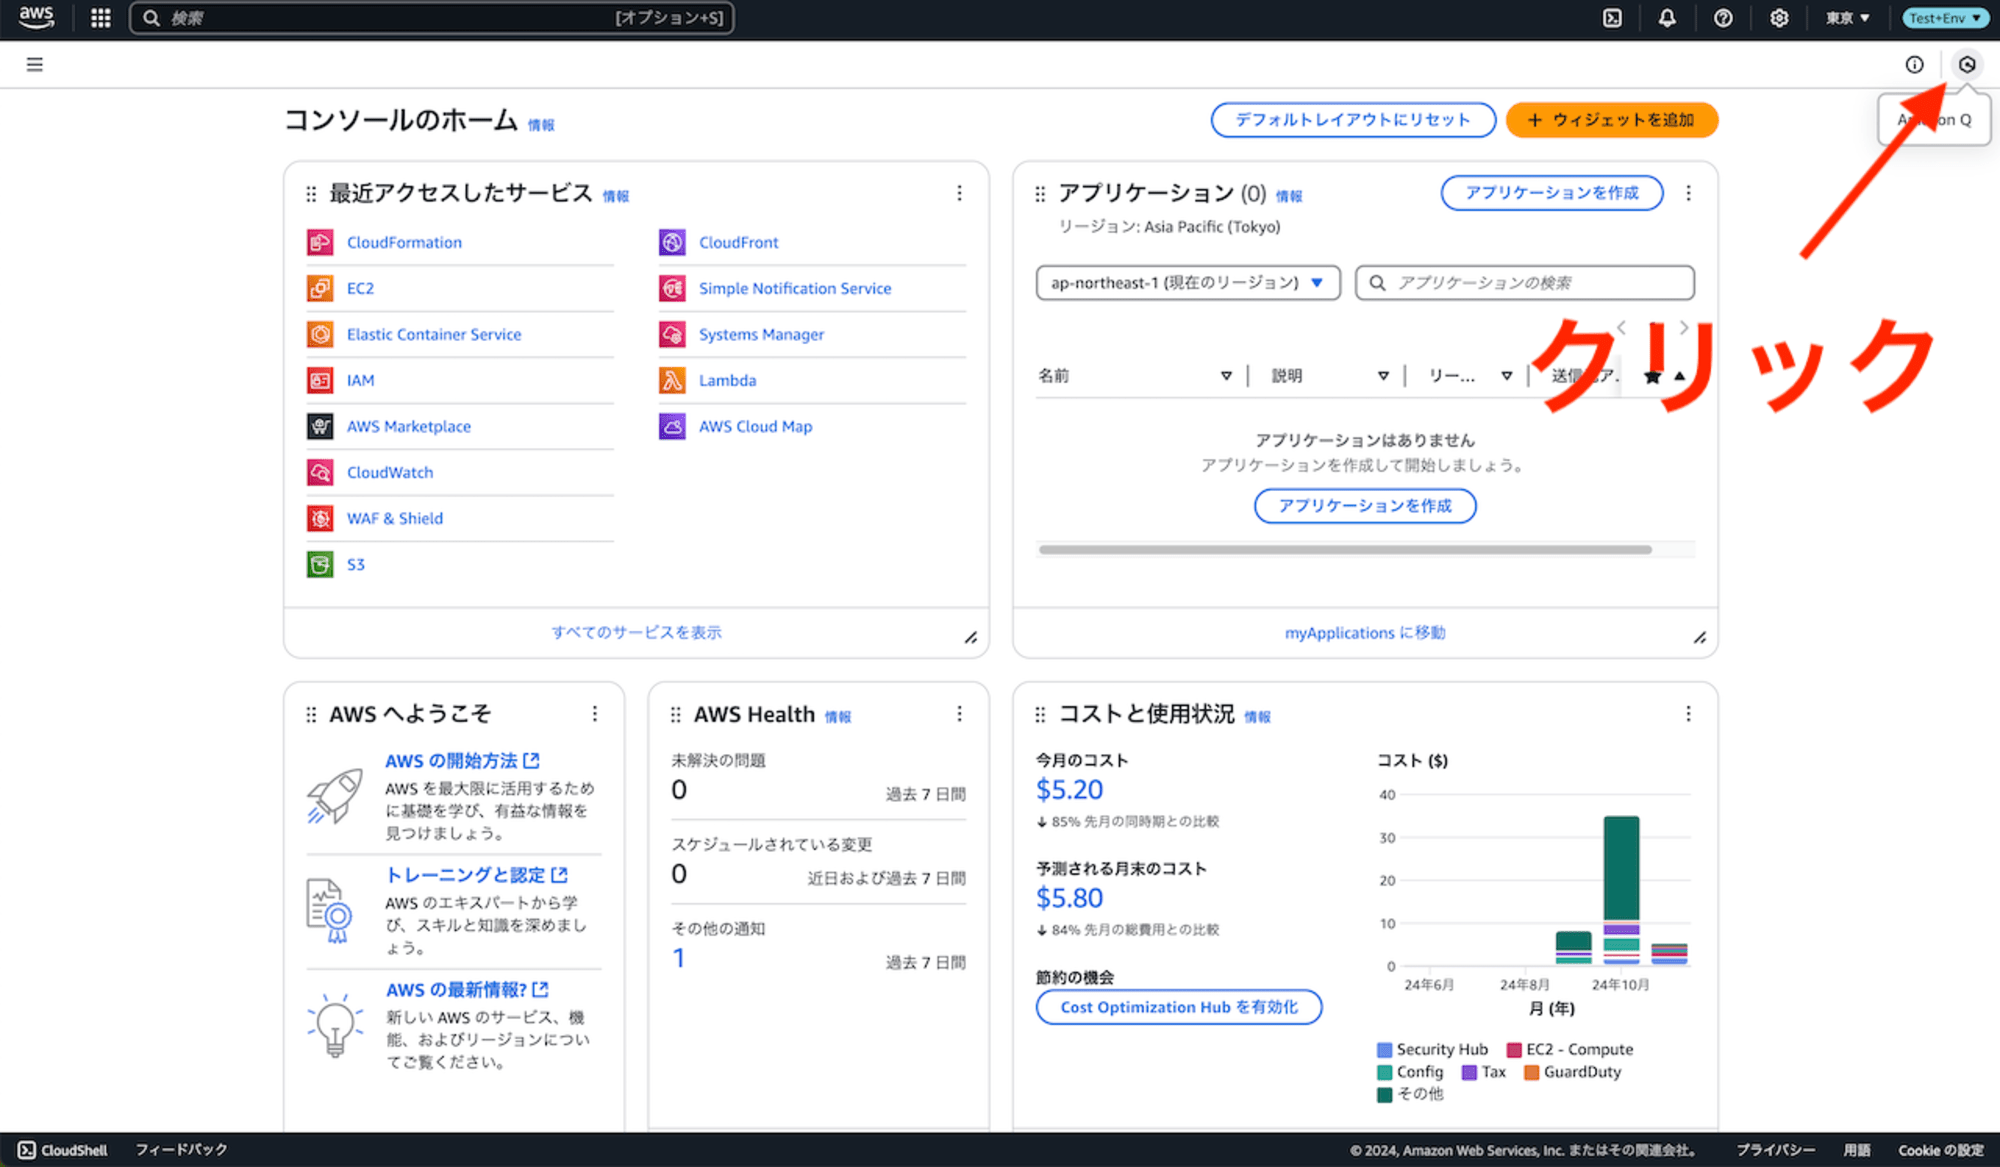Open the Test+Env account dropdown
This screenshot has width=2000, height=1167.
coord(1944,18)
